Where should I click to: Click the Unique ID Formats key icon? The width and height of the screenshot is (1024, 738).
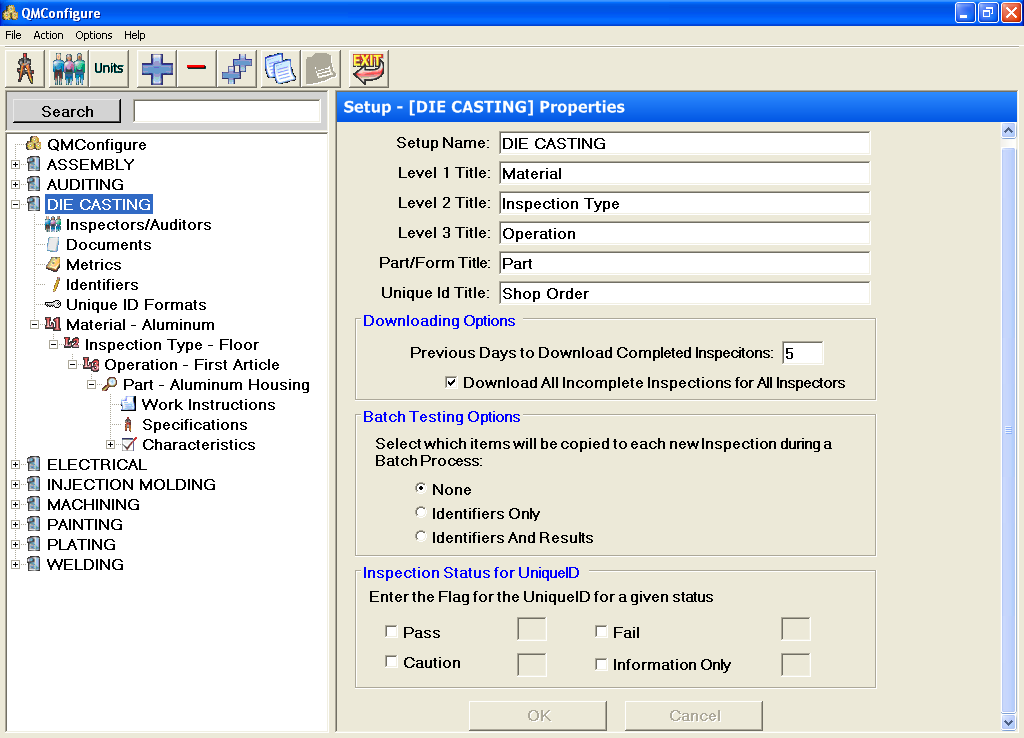(x=53, y=304)
